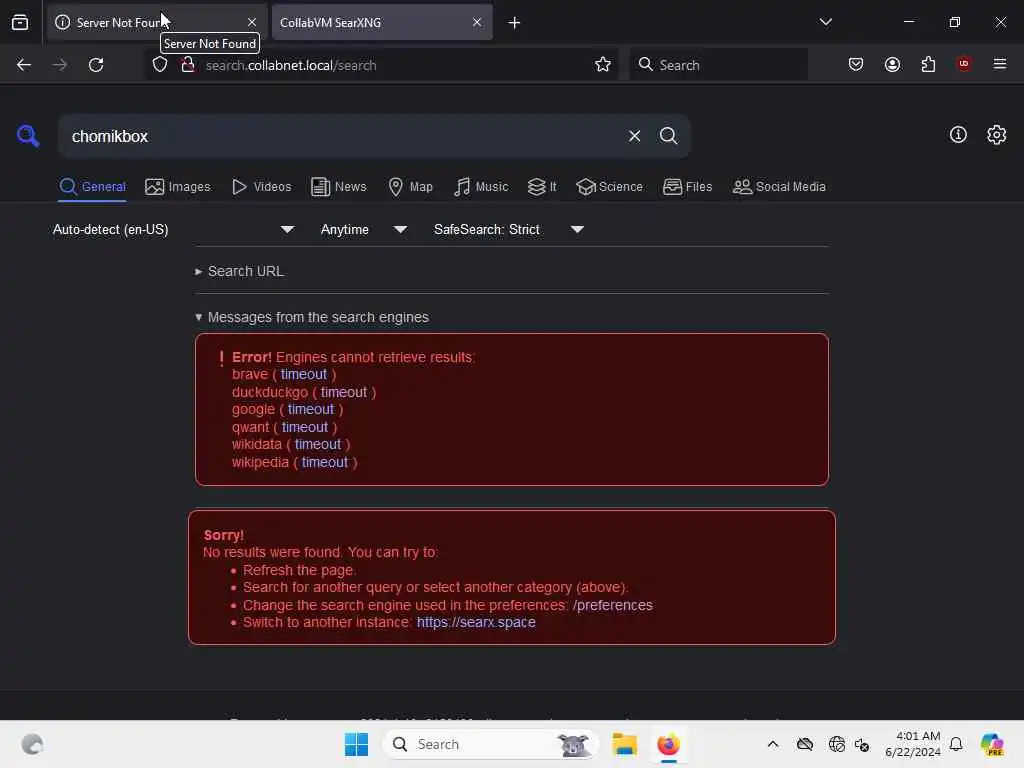Close the CollabVM SearXNG tab
Screen dimensions: 1024x768
pos(477,22)
